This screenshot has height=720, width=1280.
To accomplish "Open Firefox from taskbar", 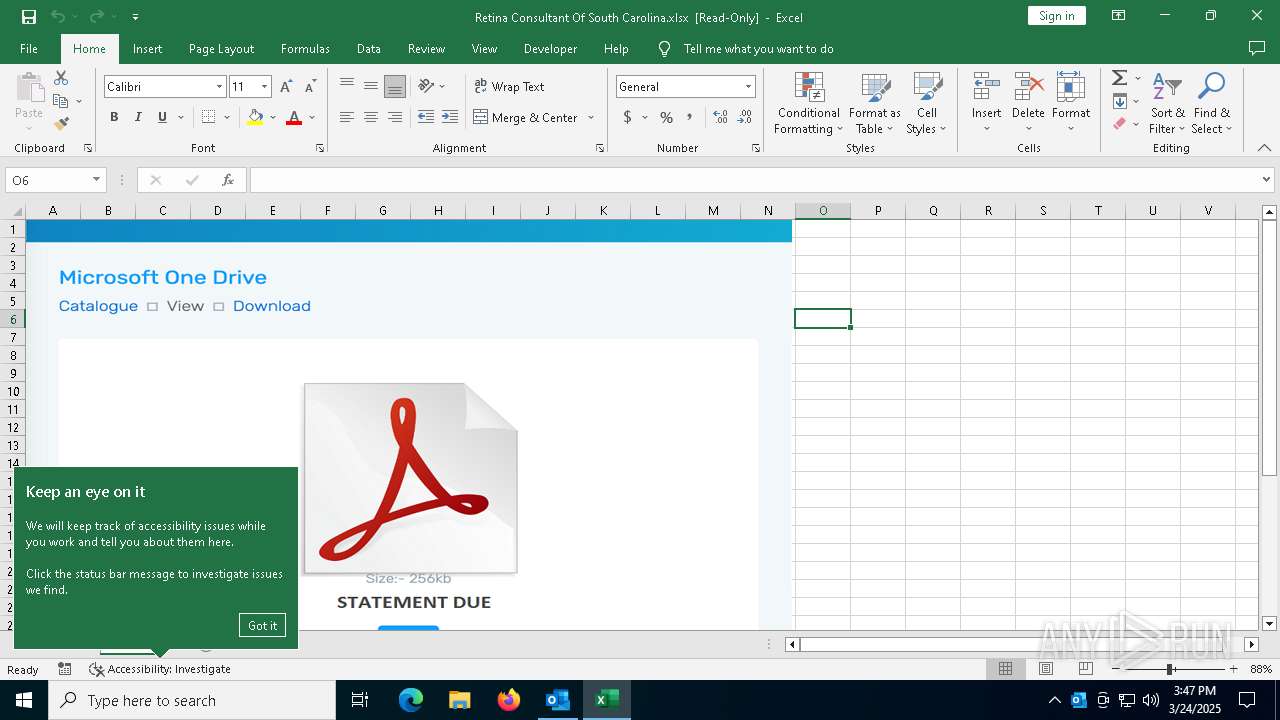I will (509, 700).
